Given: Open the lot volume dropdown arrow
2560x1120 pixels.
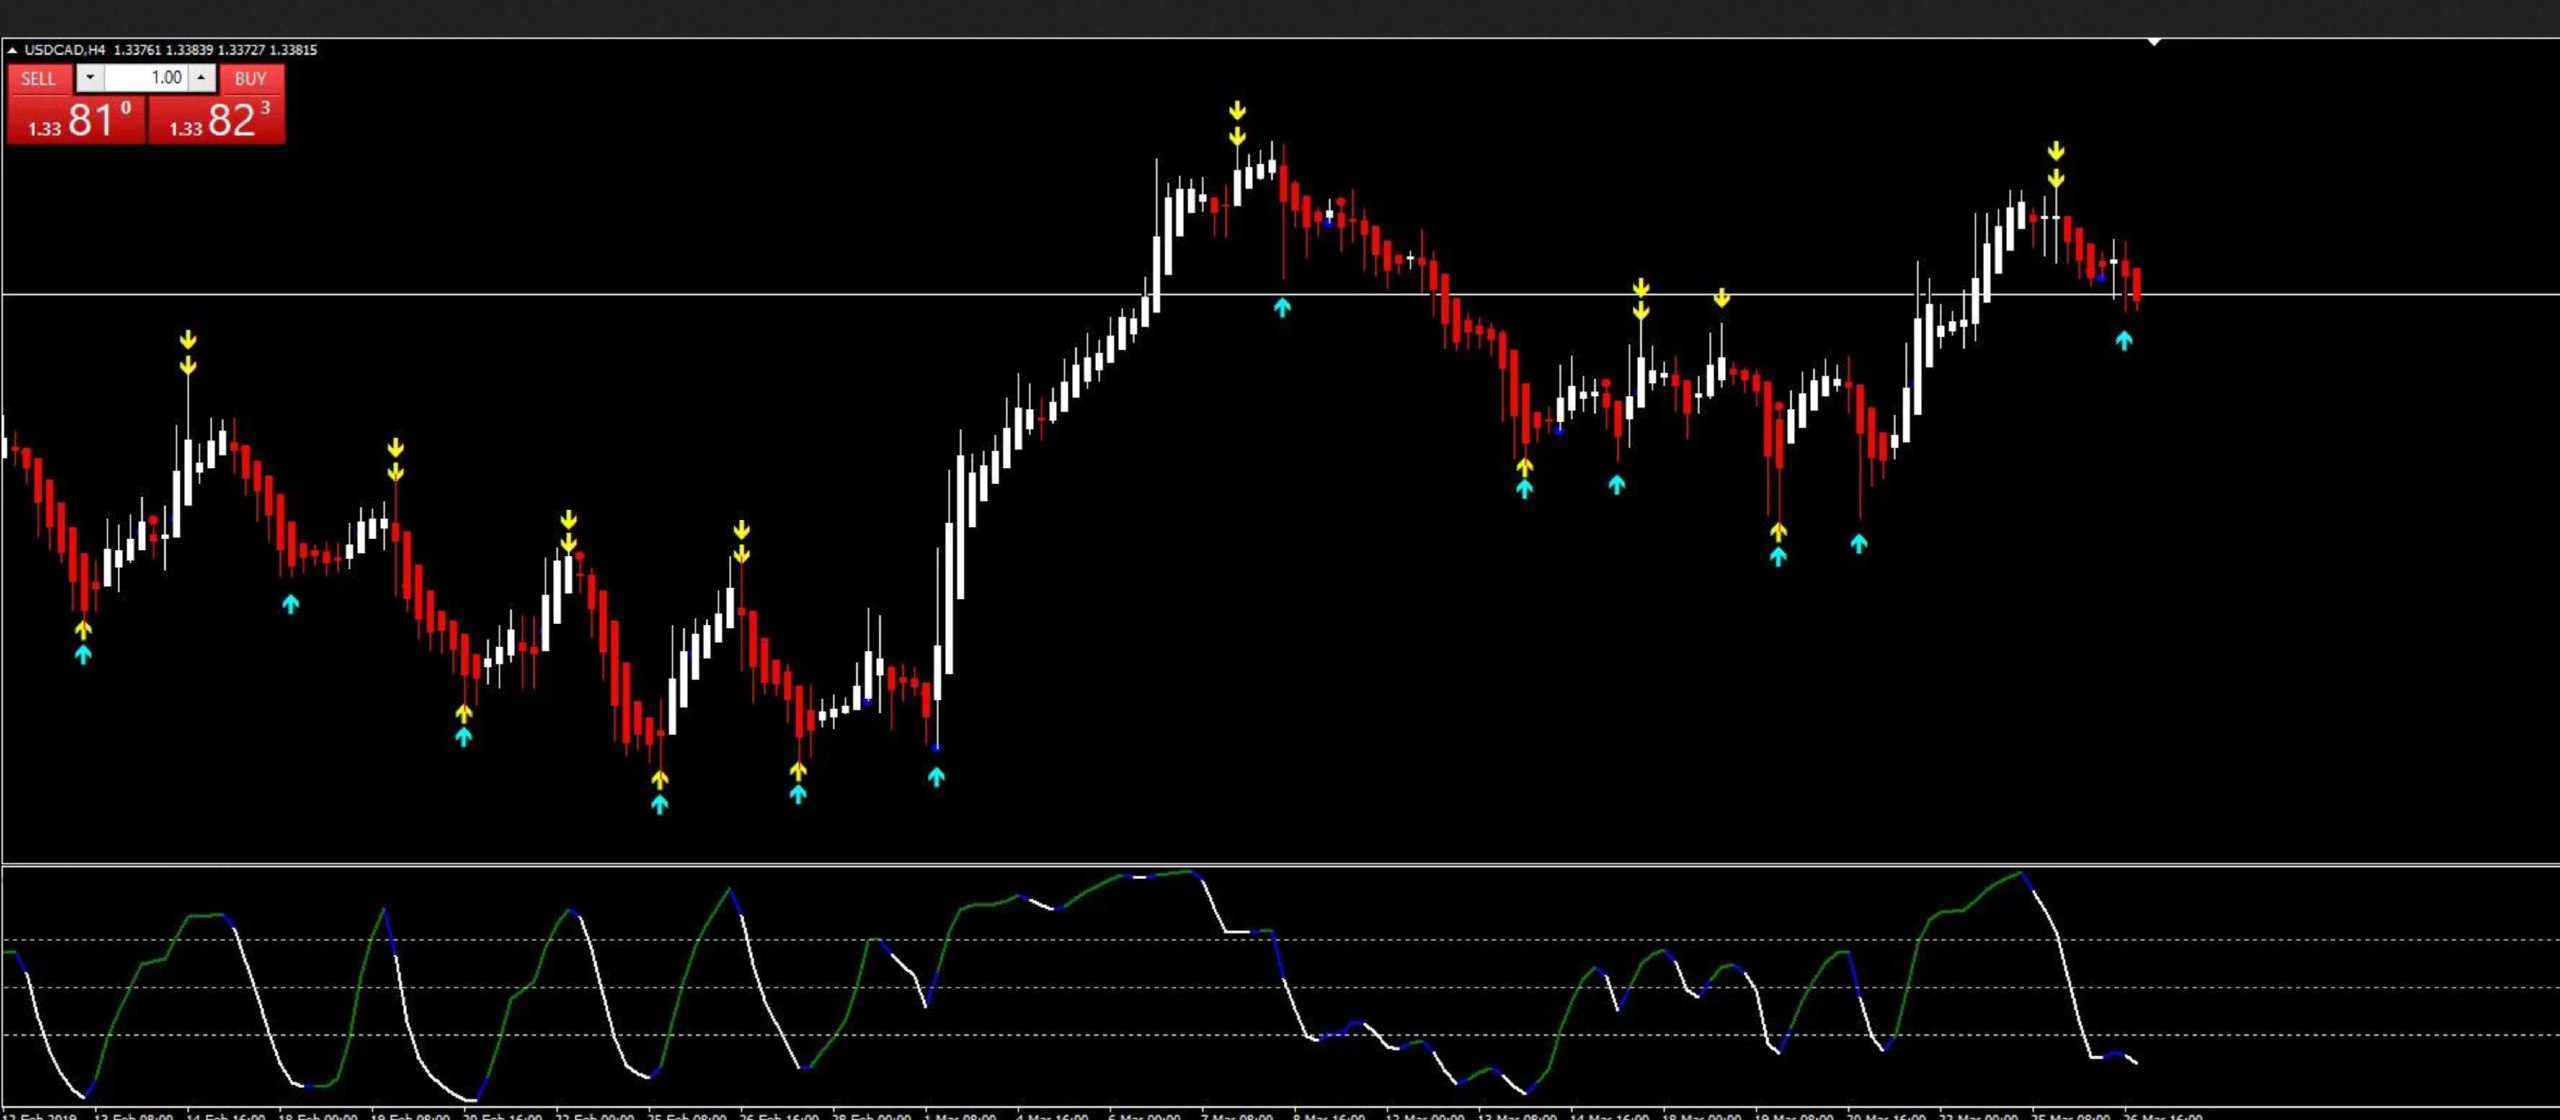Looking at the screenshot, I should (89, 77).
